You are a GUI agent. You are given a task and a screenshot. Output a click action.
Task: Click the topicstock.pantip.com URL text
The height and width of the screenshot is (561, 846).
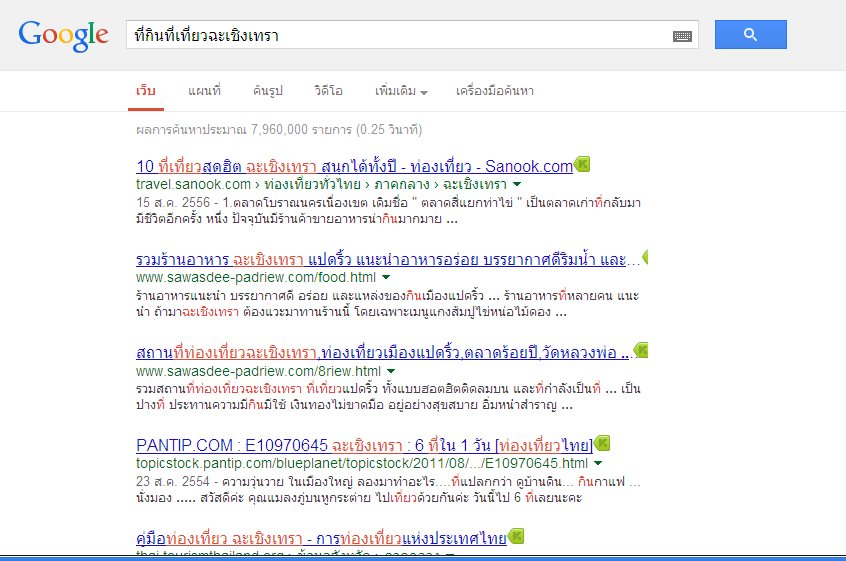(x=362, y=463)
